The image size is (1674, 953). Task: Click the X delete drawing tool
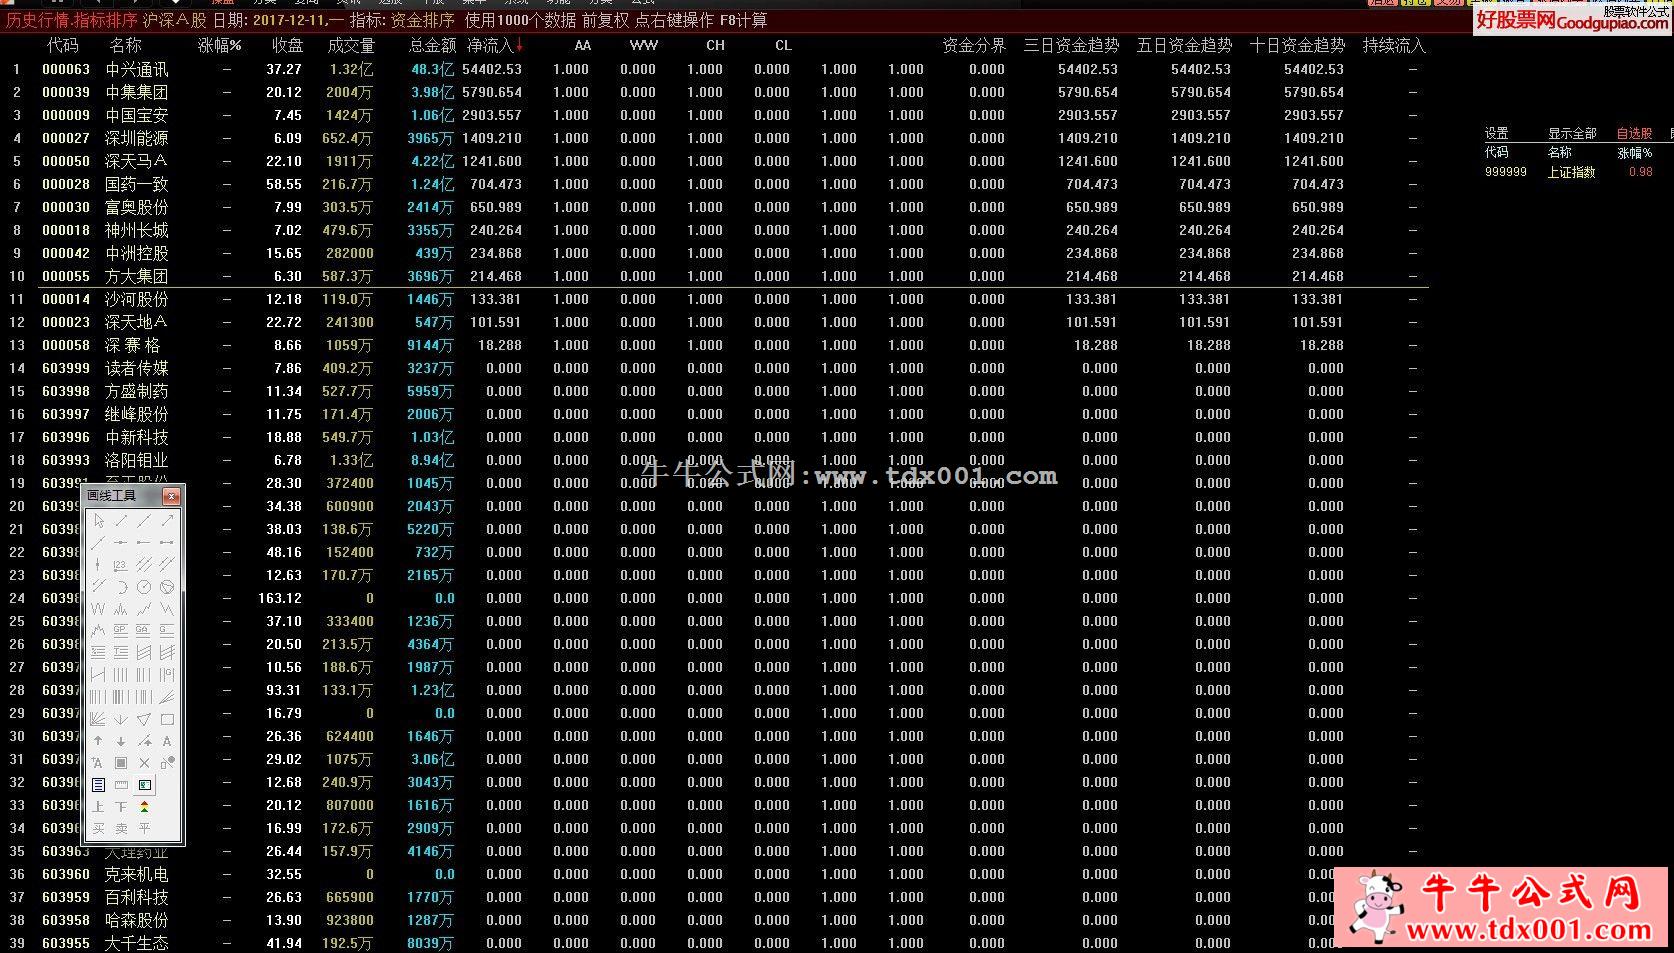[144, 763]
